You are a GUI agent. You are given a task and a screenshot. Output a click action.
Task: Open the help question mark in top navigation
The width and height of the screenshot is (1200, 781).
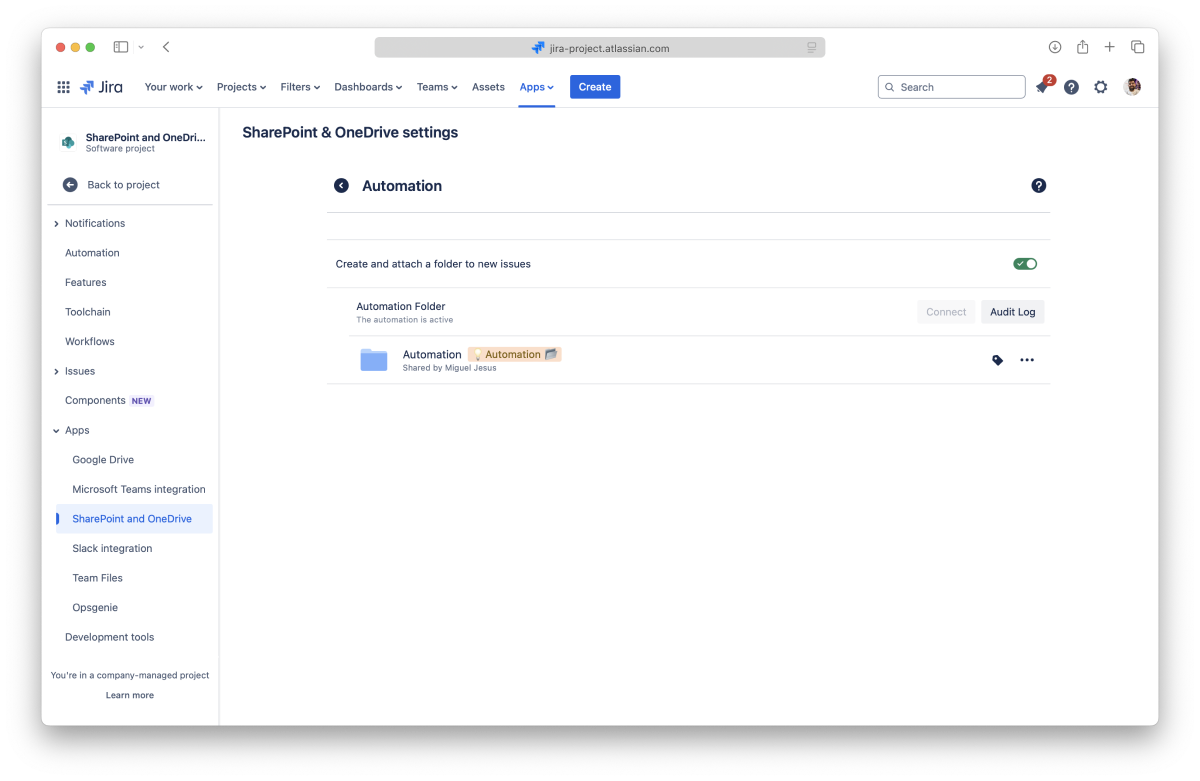[1071, 87]
